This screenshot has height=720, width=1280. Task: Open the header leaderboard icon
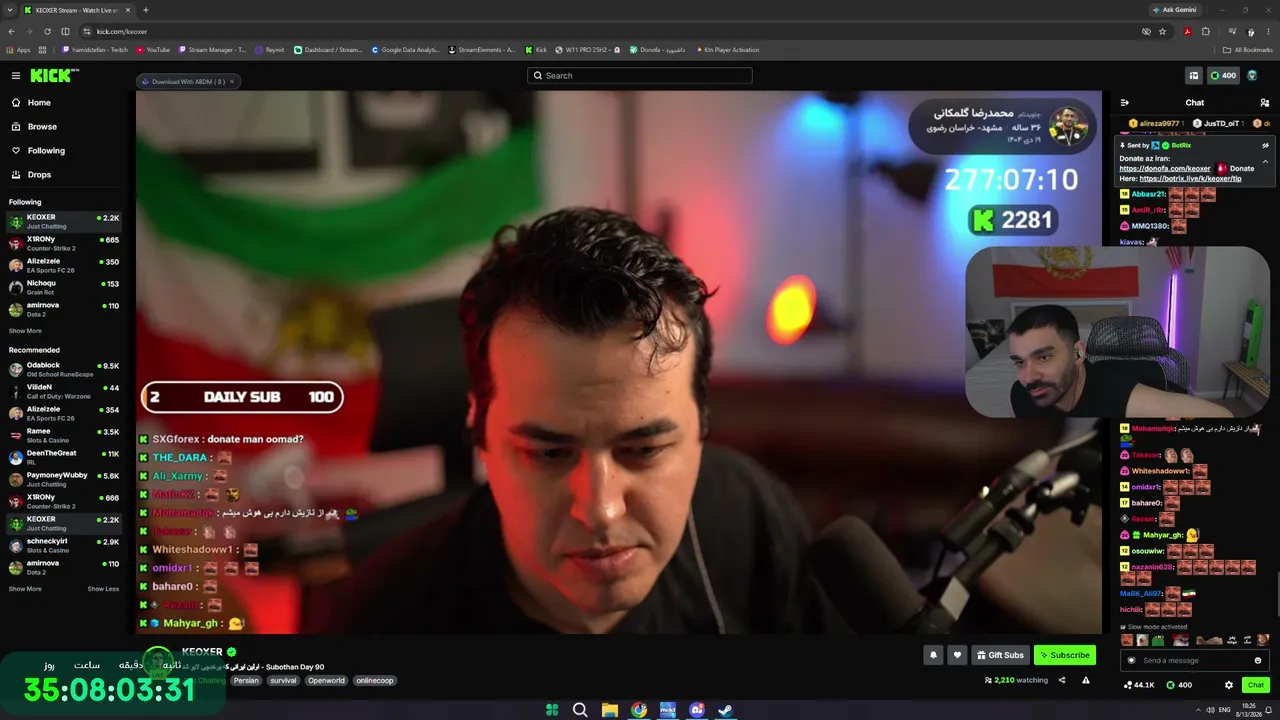point(1194,76)
